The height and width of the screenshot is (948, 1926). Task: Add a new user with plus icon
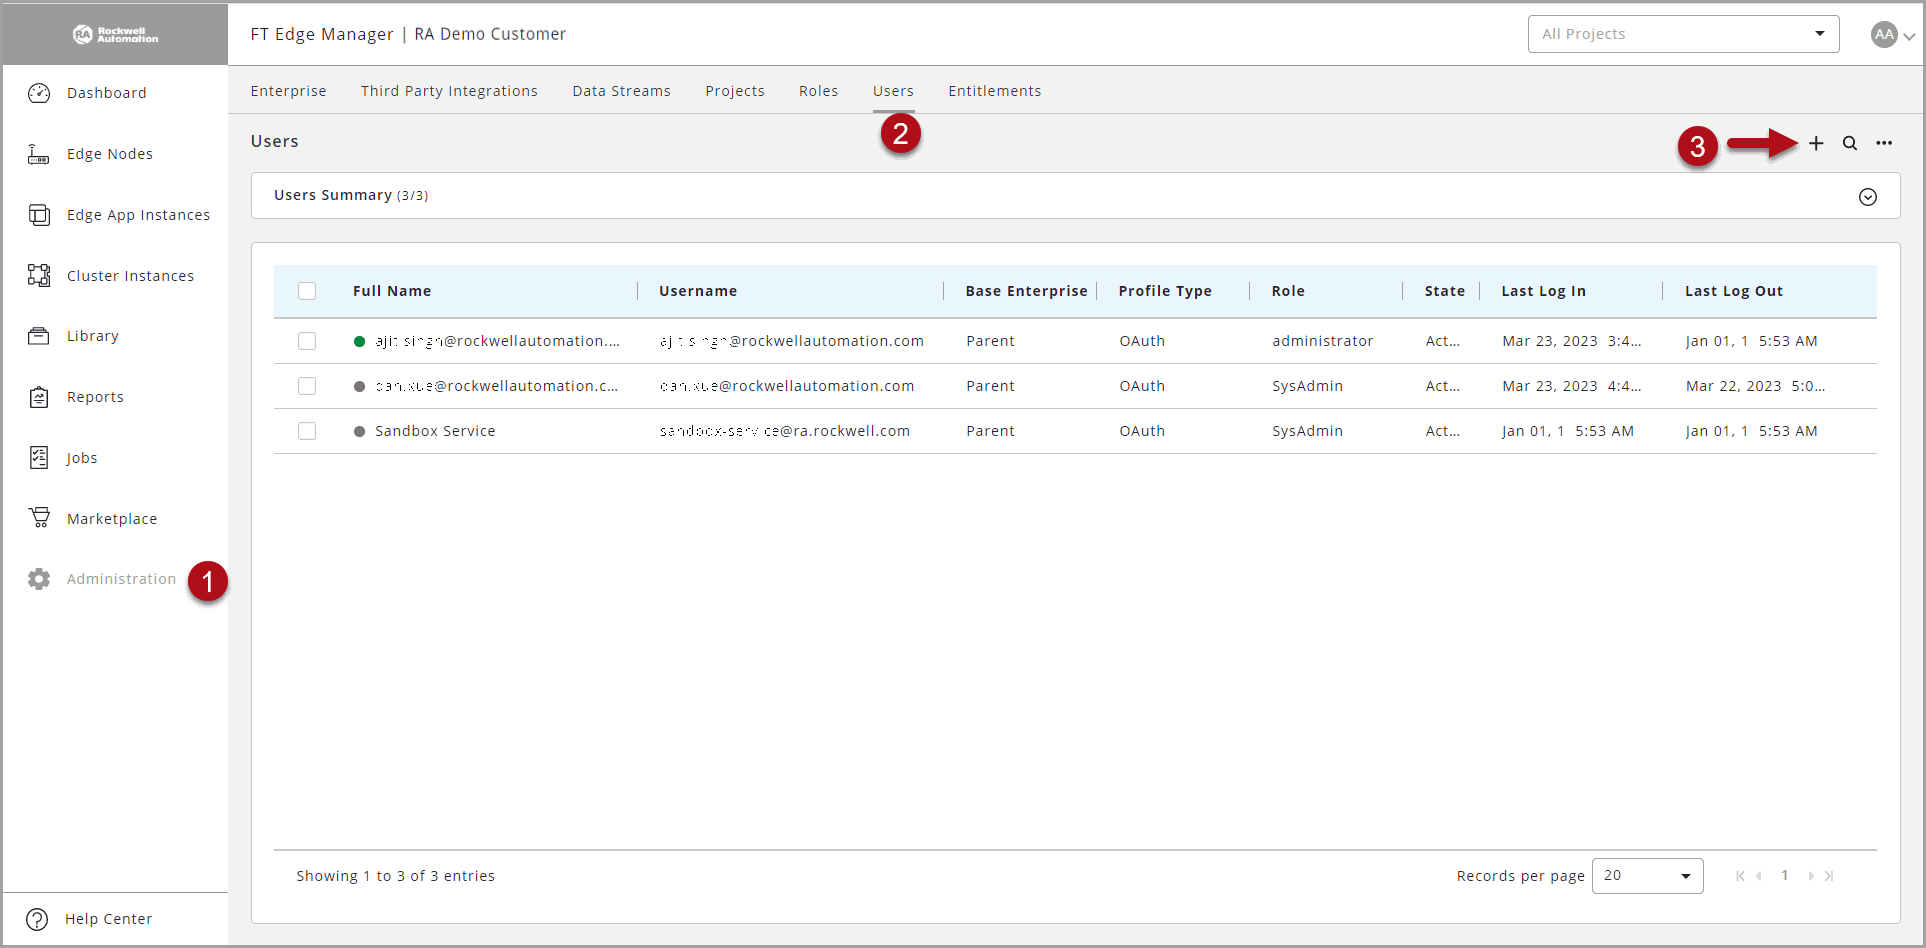click(x=1816, y=143)
